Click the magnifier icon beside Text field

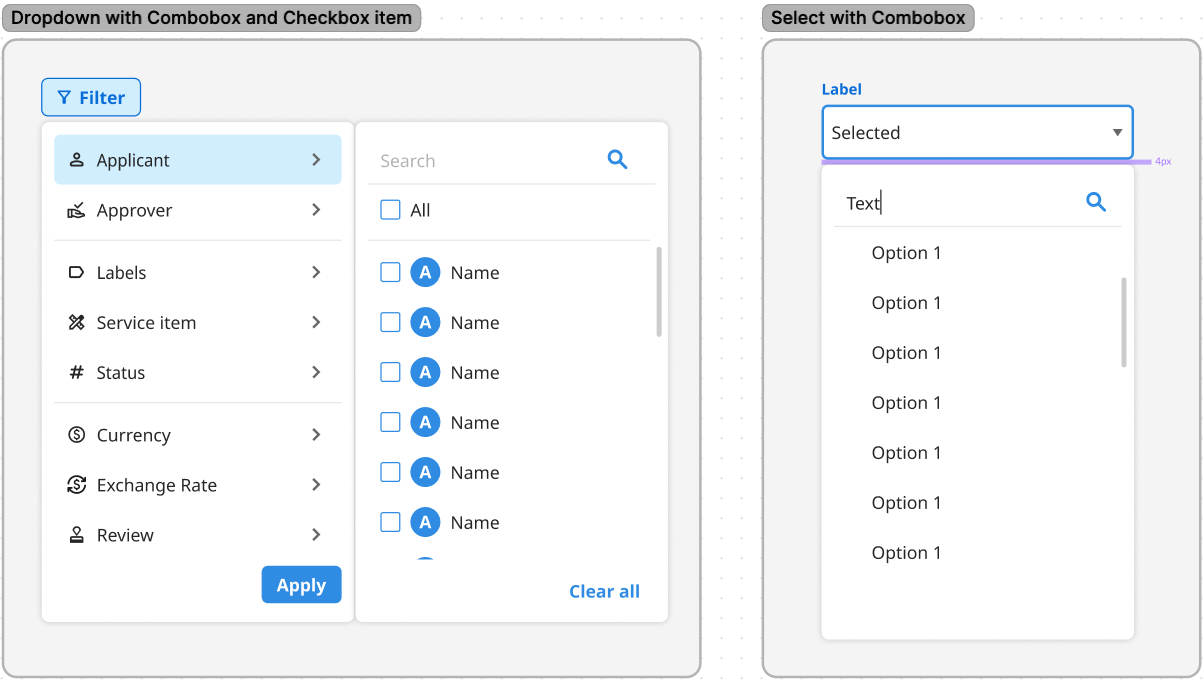[1096, 203]
